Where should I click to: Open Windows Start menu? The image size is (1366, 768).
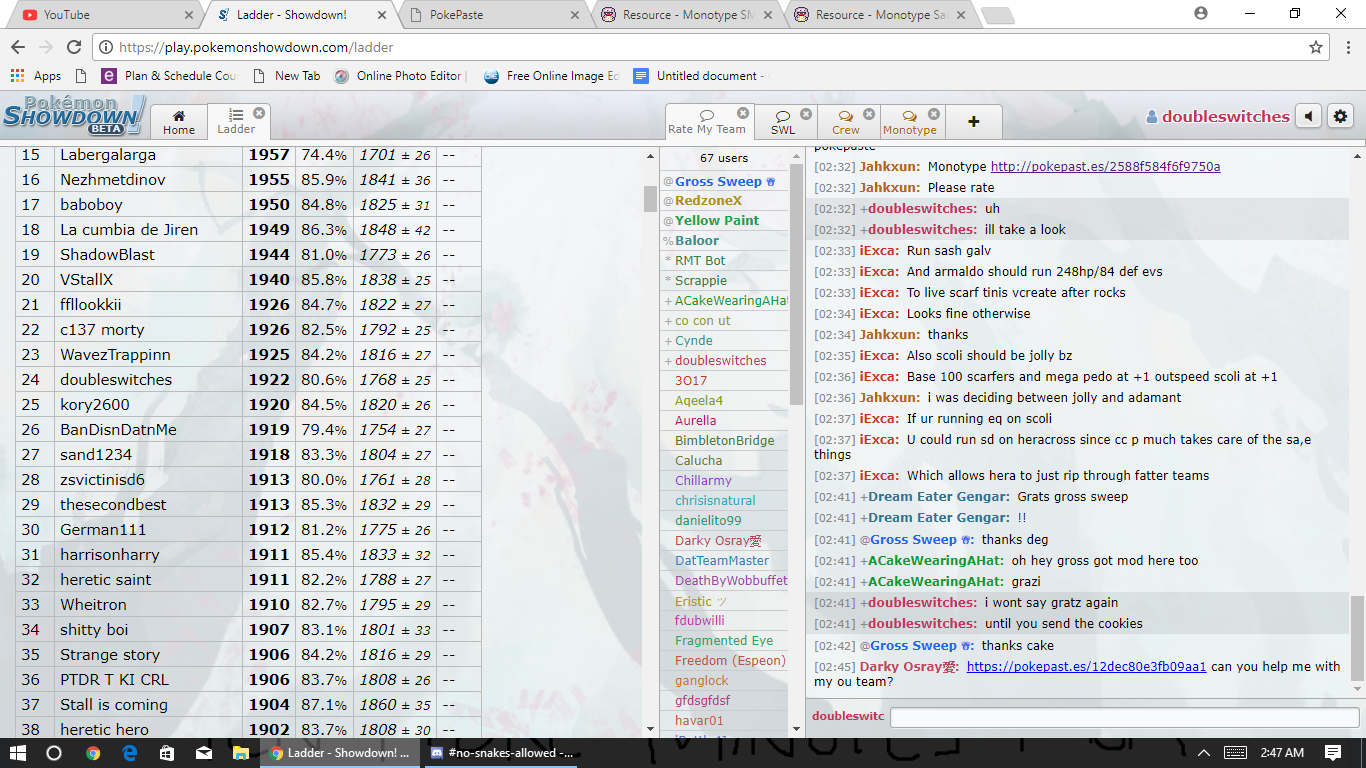pyautogui.click(x=18, y=753)
